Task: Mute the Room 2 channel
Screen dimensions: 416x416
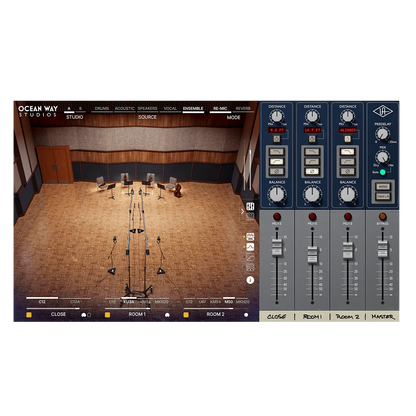Action: [x=348, y=217]
